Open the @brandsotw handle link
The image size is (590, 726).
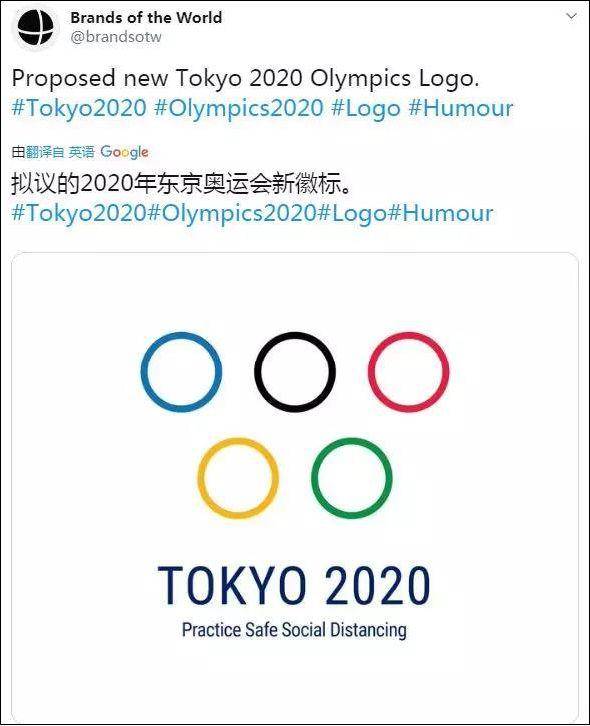pyautogui.click(x=116, y=37)
